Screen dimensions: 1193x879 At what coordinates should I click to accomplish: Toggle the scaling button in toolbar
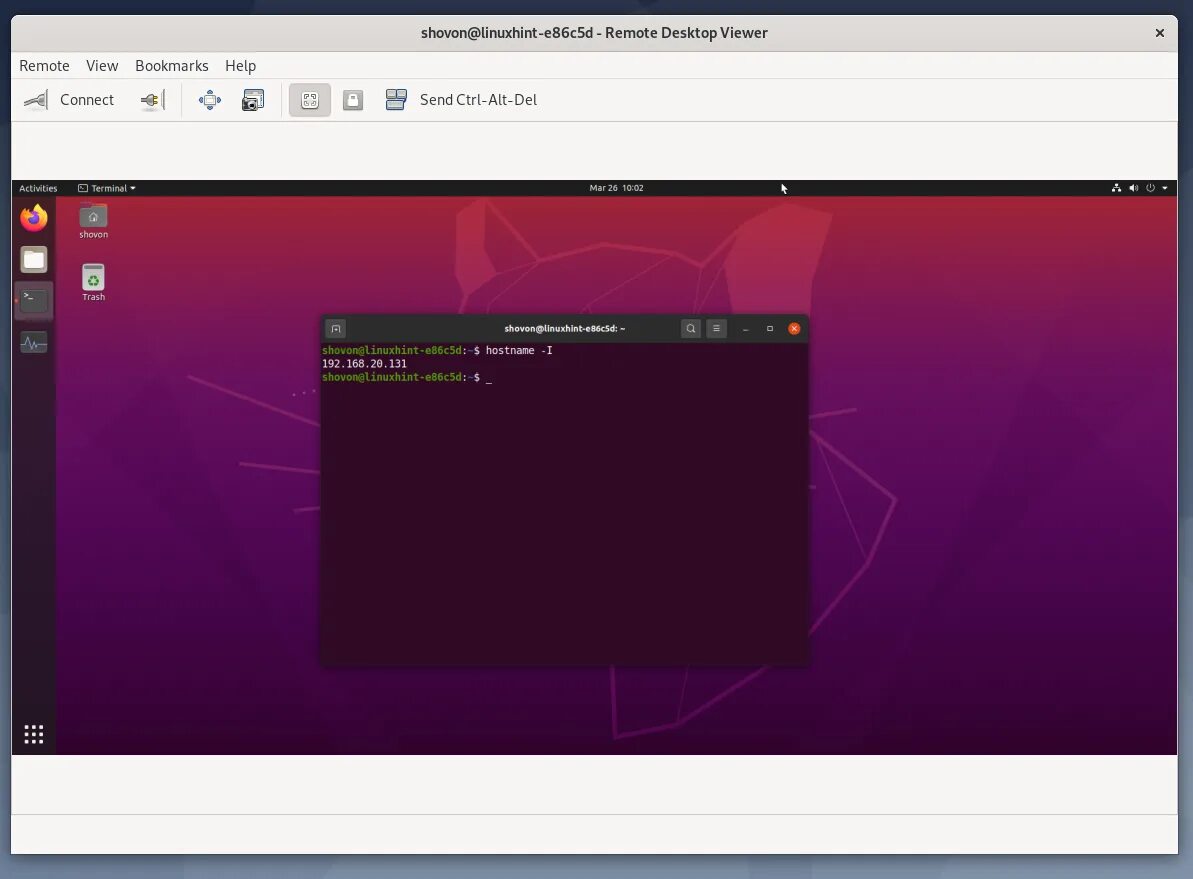coord(310,100)
